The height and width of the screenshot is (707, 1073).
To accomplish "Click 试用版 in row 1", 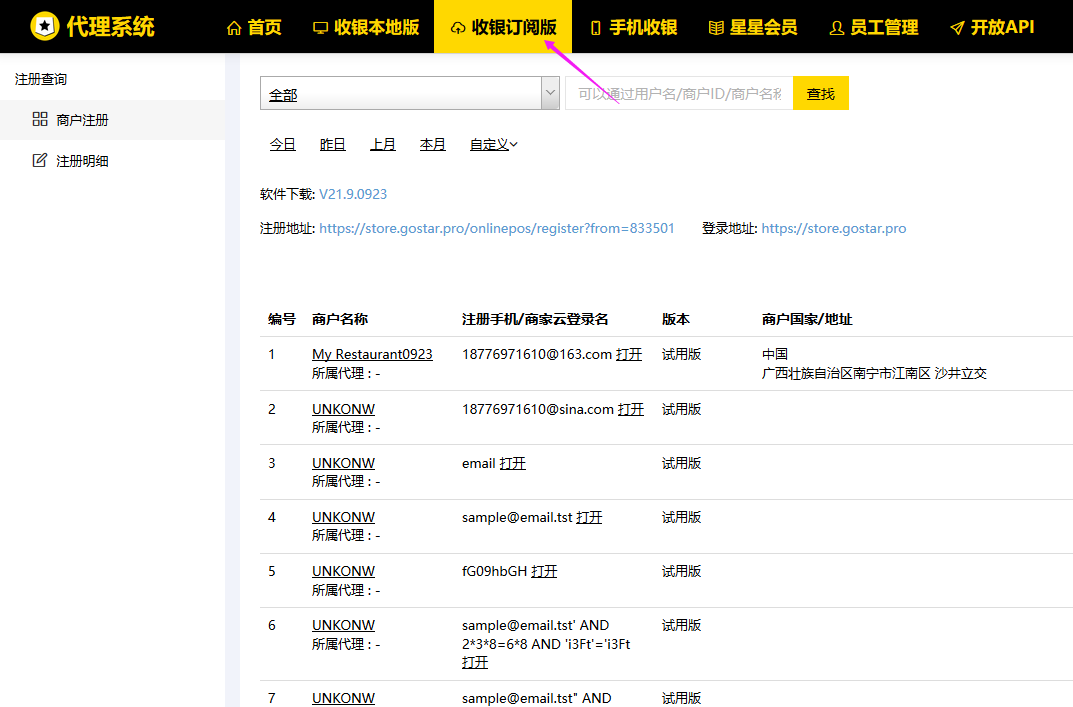I will coord(682,354).
